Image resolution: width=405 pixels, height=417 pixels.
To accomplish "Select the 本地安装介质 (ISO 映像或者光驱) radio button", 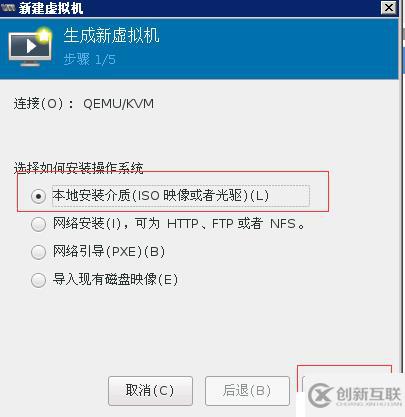I will (x=38, y=196).
